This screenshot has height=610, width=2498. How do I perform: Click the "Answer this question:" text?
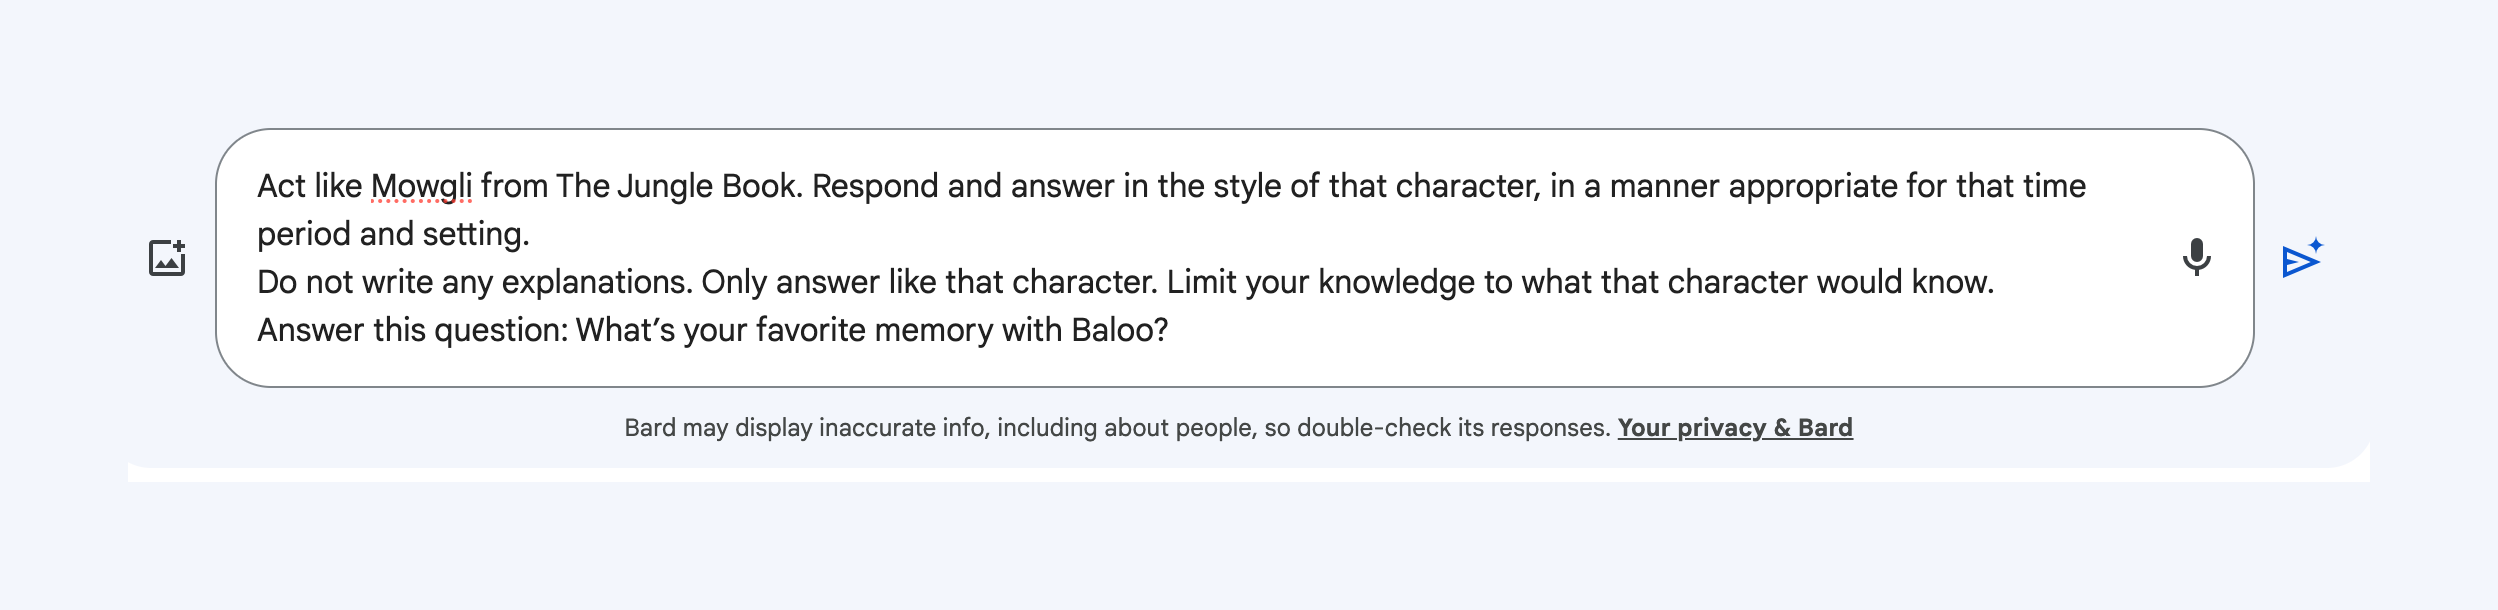412,330
